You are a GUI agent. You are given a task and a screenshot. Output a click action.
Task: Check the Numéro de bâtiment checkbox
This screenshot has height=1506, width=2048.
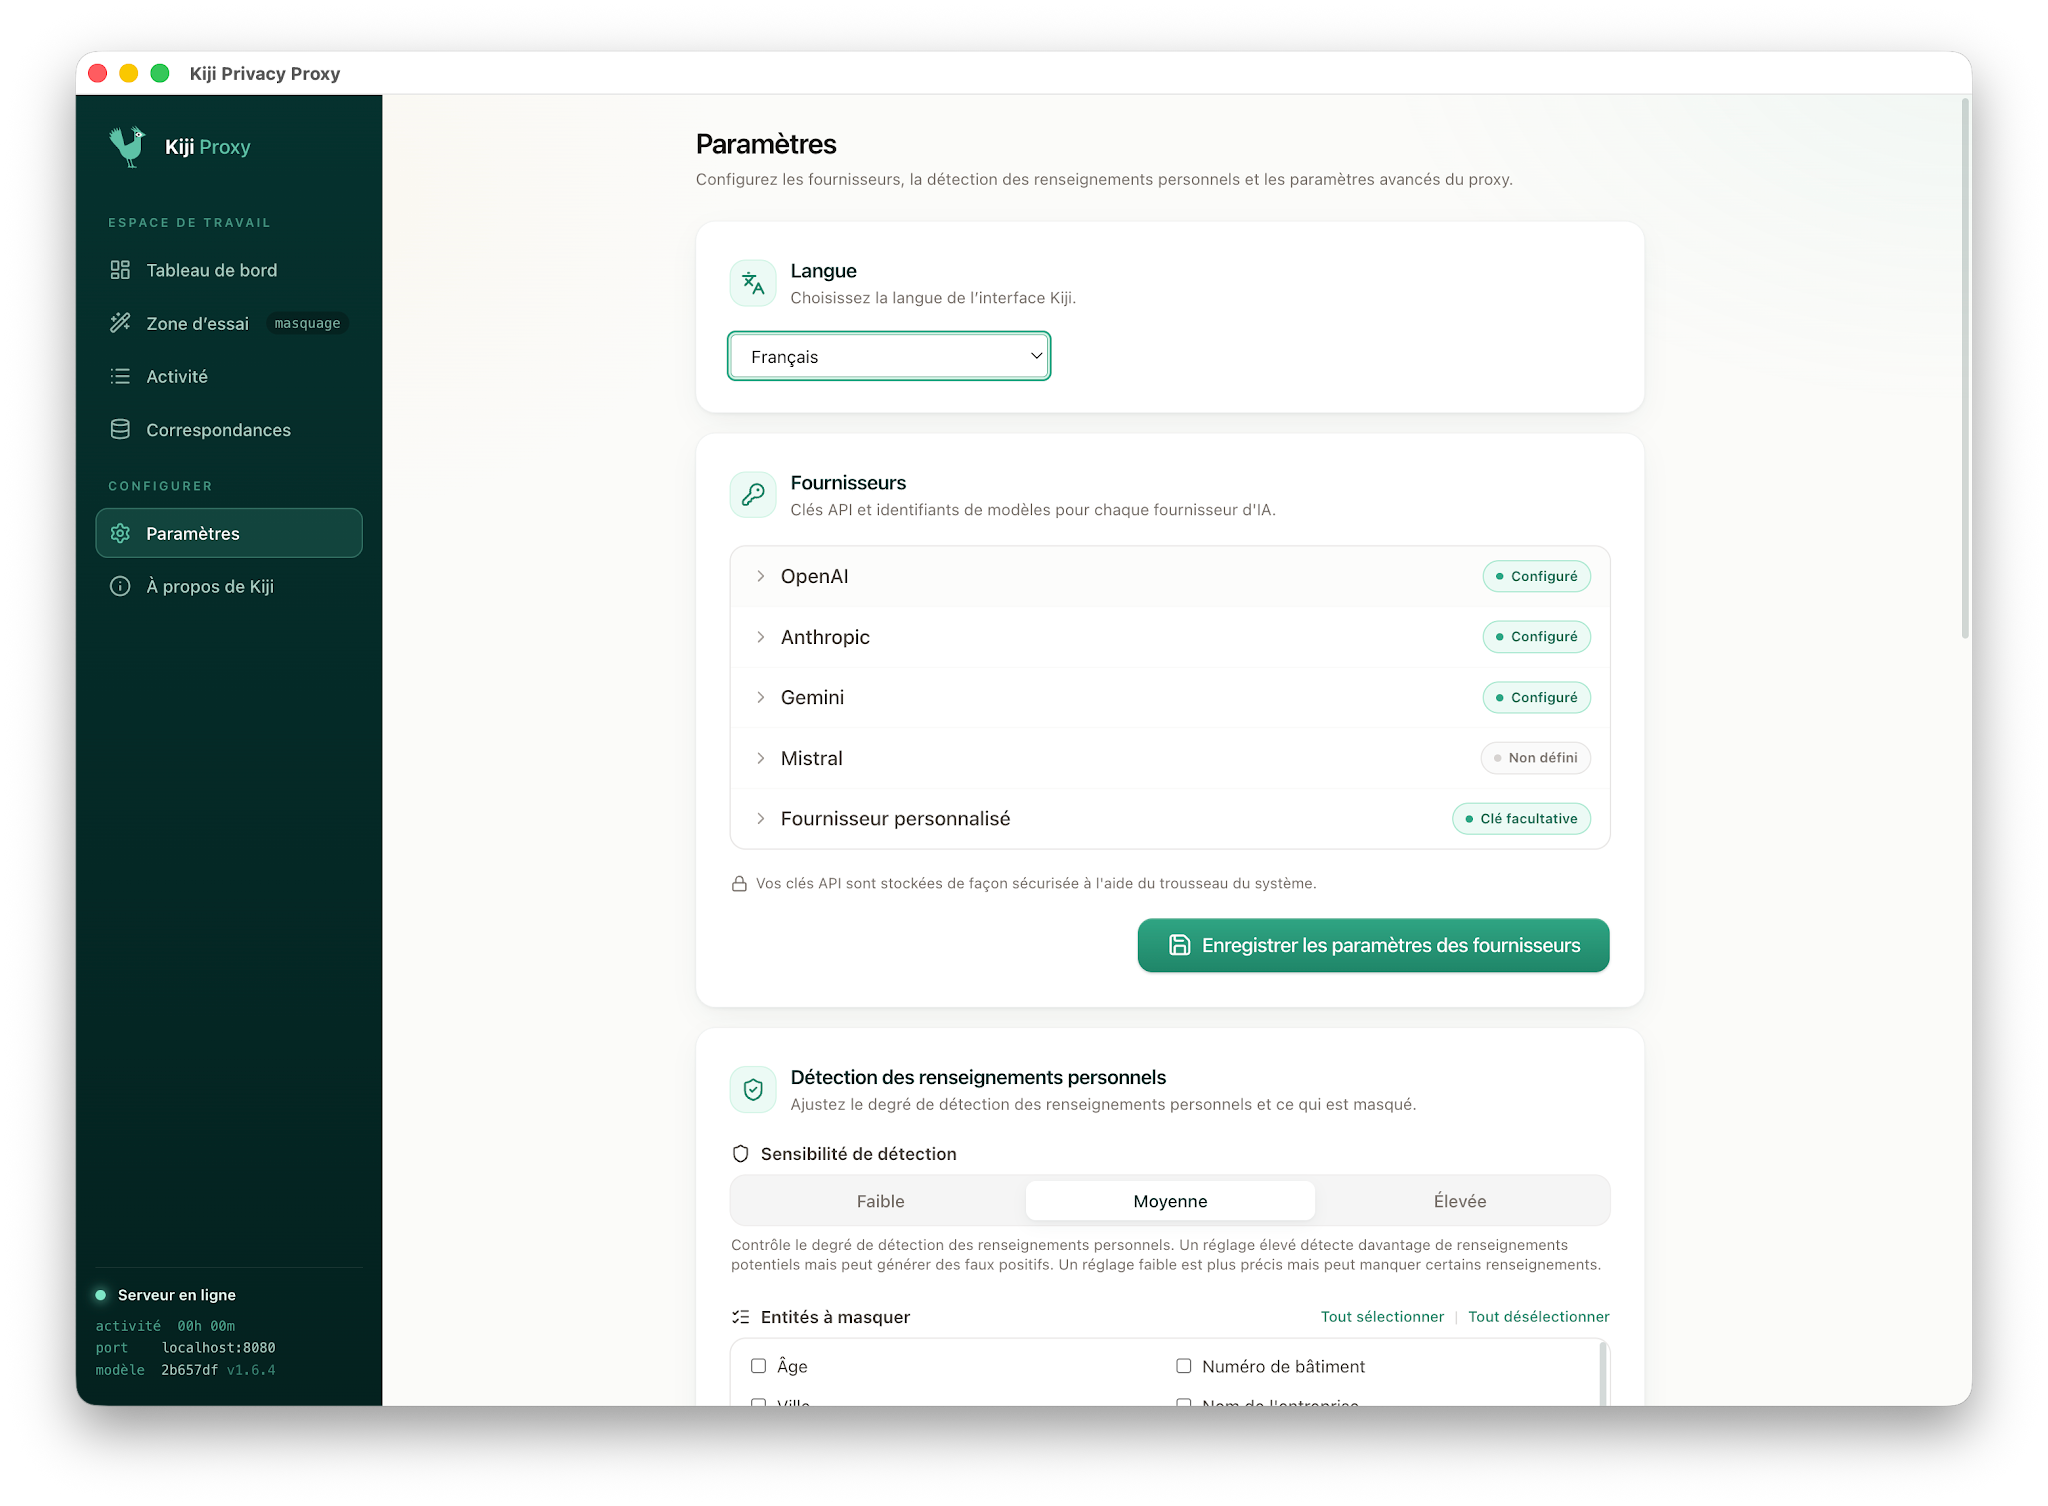pyautogui.click(x=1184, y=1366)
